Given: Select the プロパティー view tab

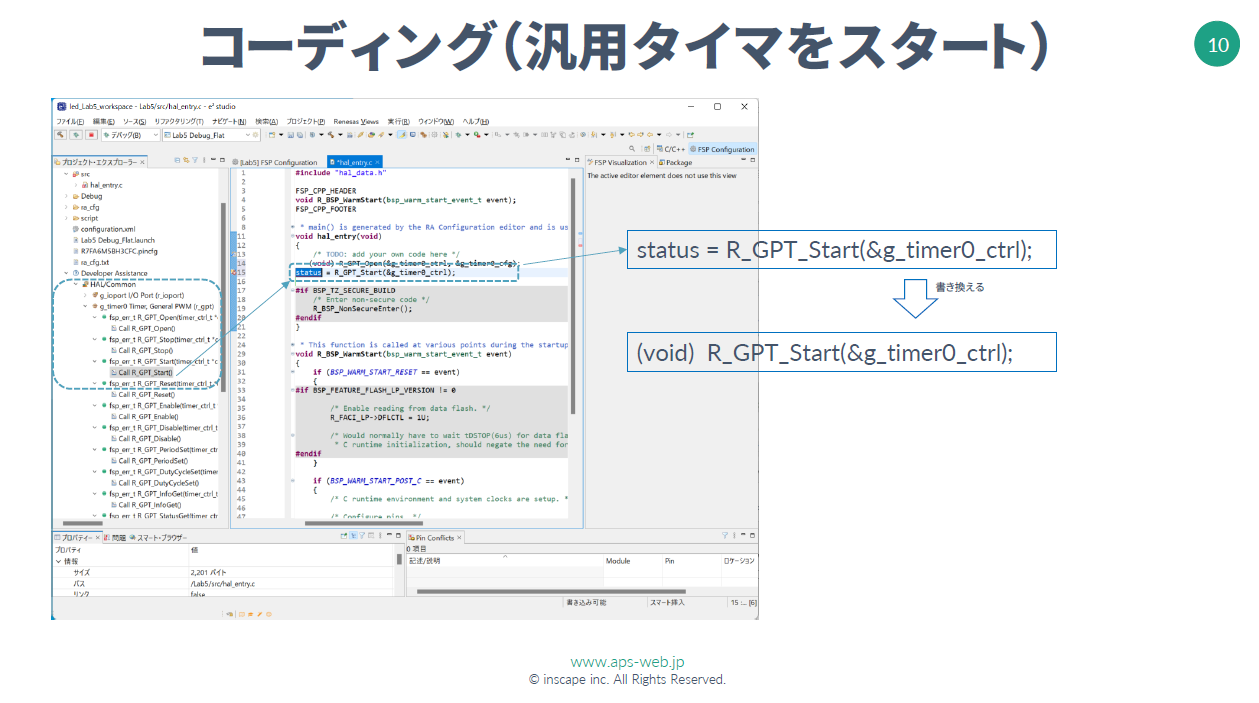Looking at the screenshot, I should click(x=76, y=538).
